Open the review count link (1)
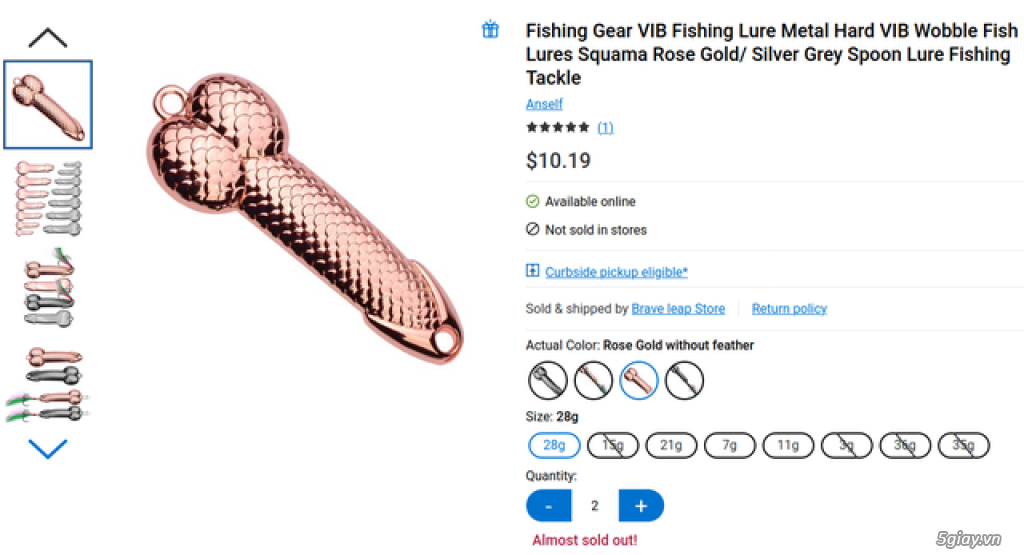Image resolution: width=1024 pixels, height=555 pixels. 605,128
